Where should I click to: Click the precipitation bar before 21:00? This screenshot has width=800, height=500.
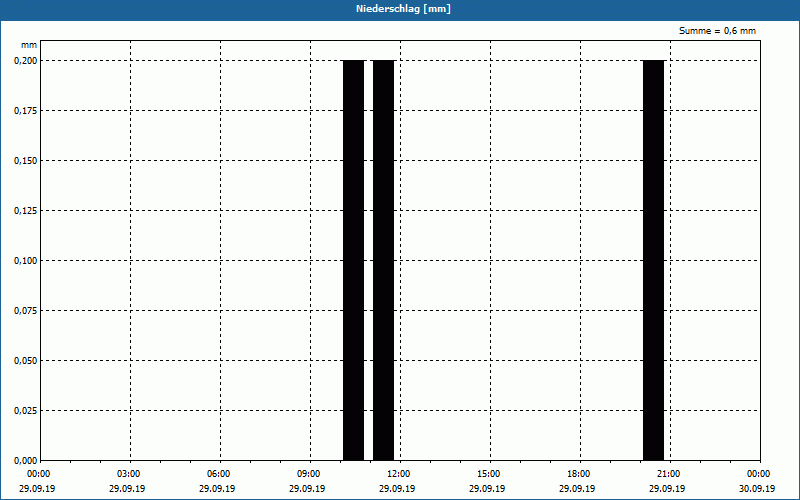tap(654, 260)
